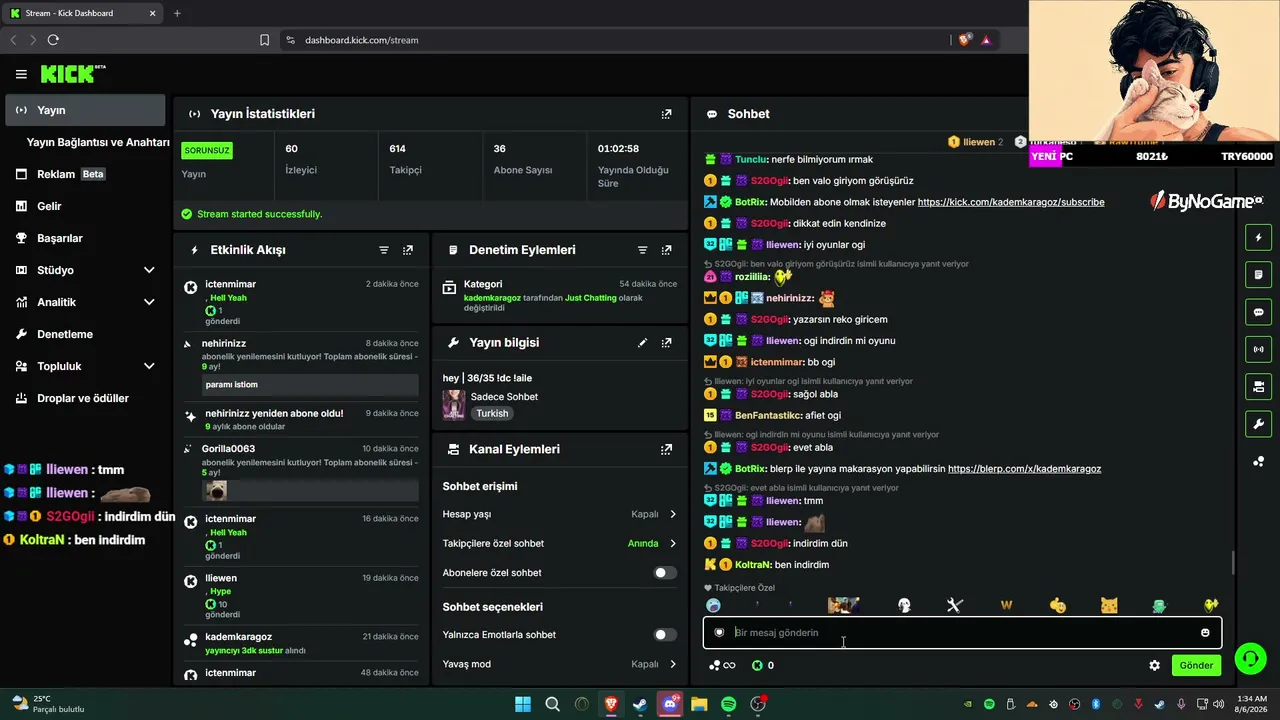The height and width of the screenshot is (720, 1280).
Task: Insert the yellow cat emote from quick emotes
Action: pyautogui.click(x=1109, y=605)
